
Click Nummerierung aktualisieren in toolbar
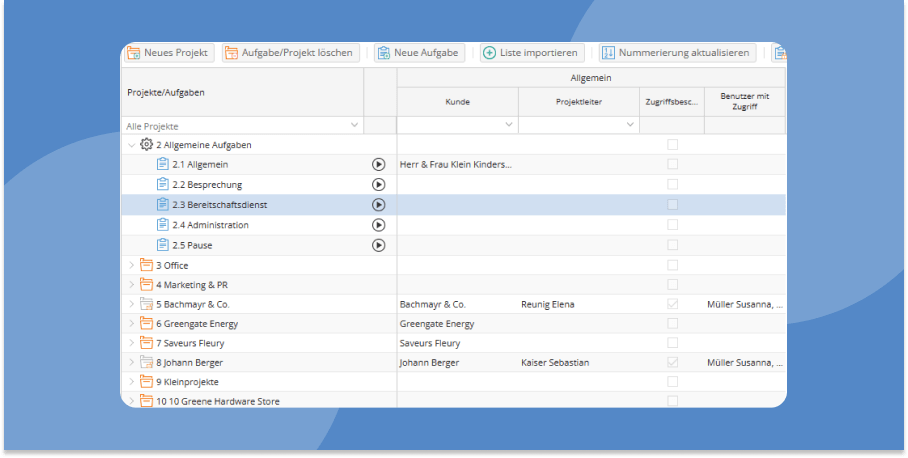(676, 52)
